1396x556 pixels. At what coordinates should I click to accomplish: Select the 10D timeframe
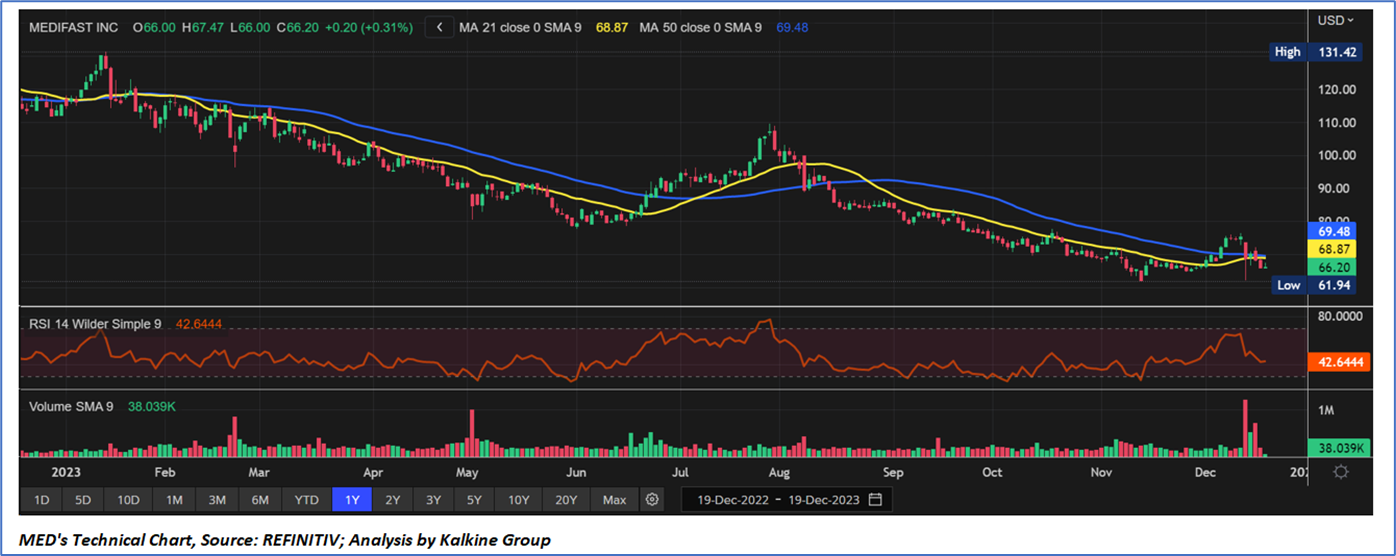click(128, 499)
